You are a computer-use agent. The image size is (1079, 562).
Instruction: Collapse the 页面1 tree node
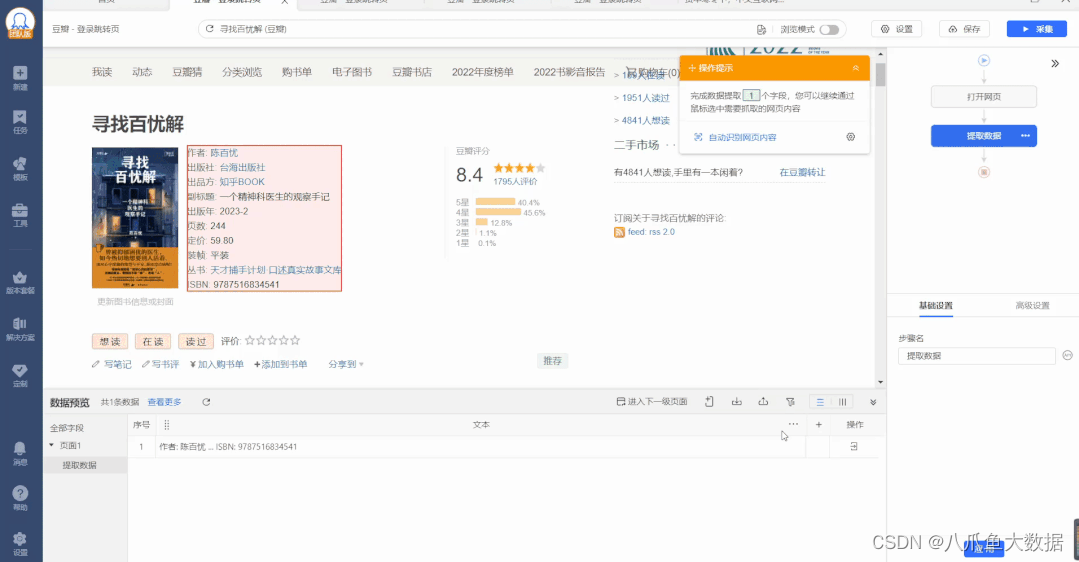pyautogui.click(x=52, y=445)
